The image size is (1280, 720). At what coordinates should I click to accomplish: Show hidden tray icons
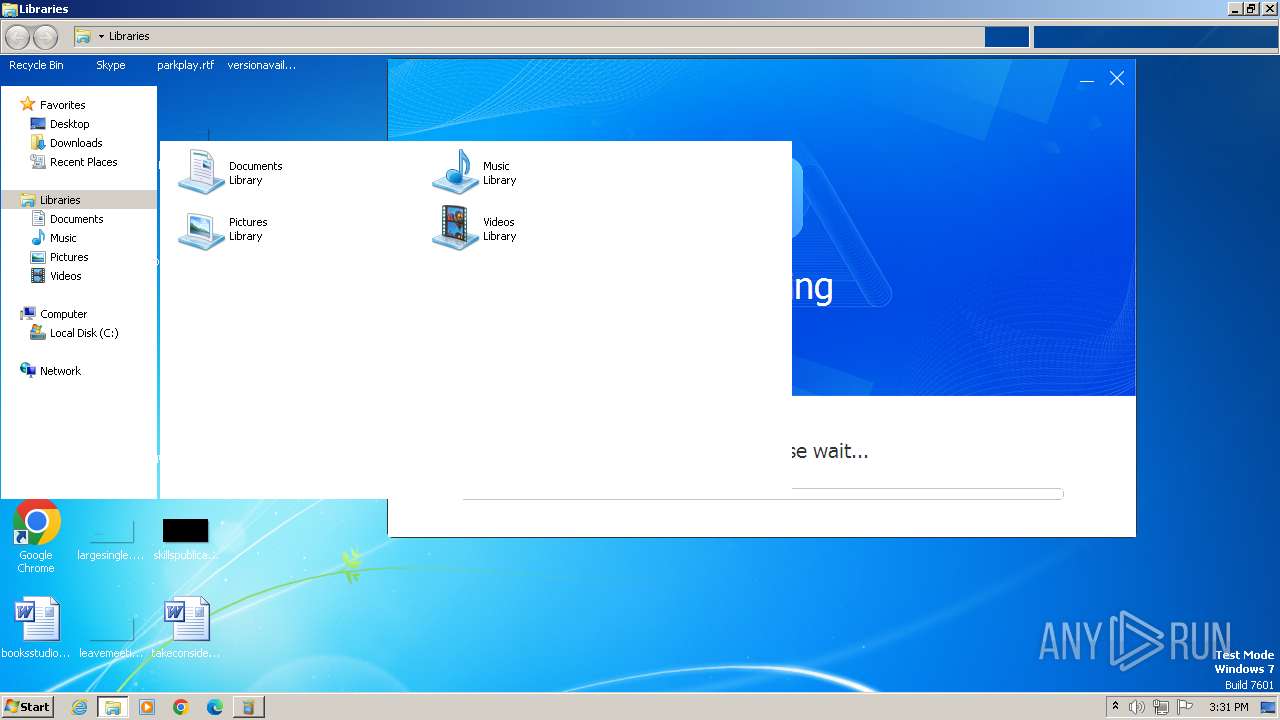point(1115,707)
